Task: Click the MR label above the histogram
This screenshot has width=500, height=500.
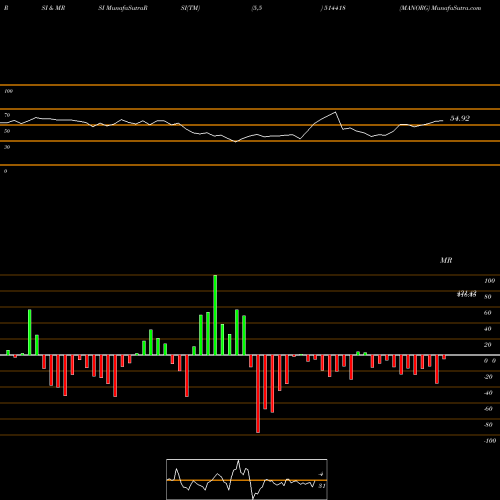Action: pyautogui.click(x=446, y=260)
